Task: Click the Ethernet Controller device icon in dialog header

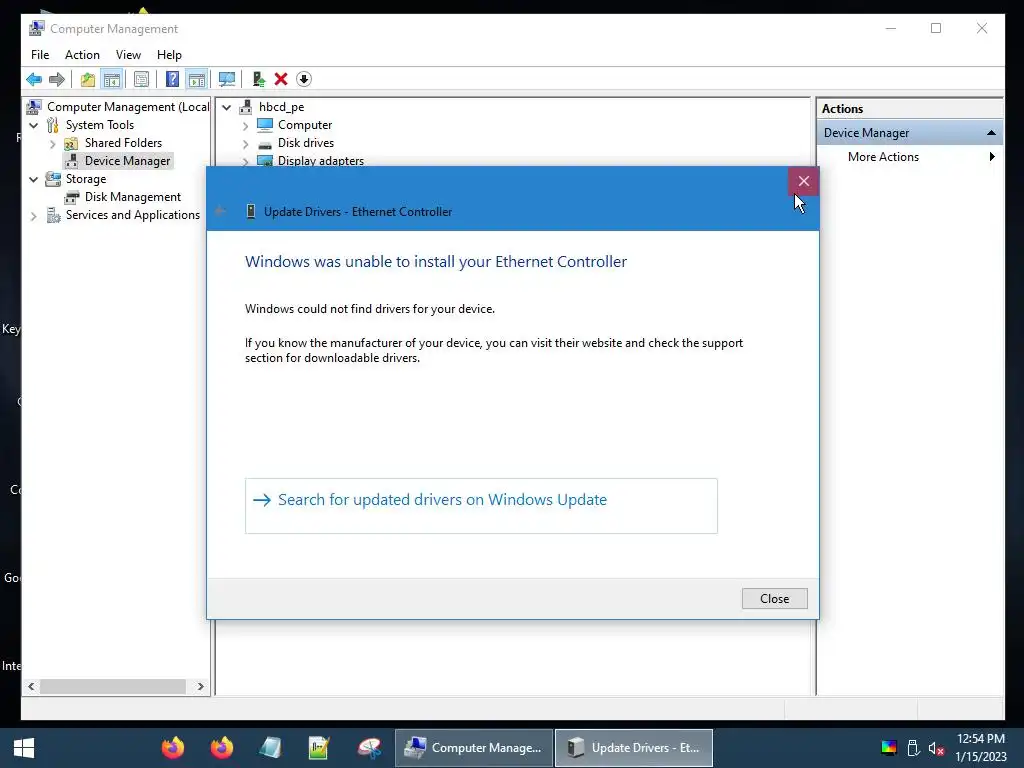Action: coord(251,211)
